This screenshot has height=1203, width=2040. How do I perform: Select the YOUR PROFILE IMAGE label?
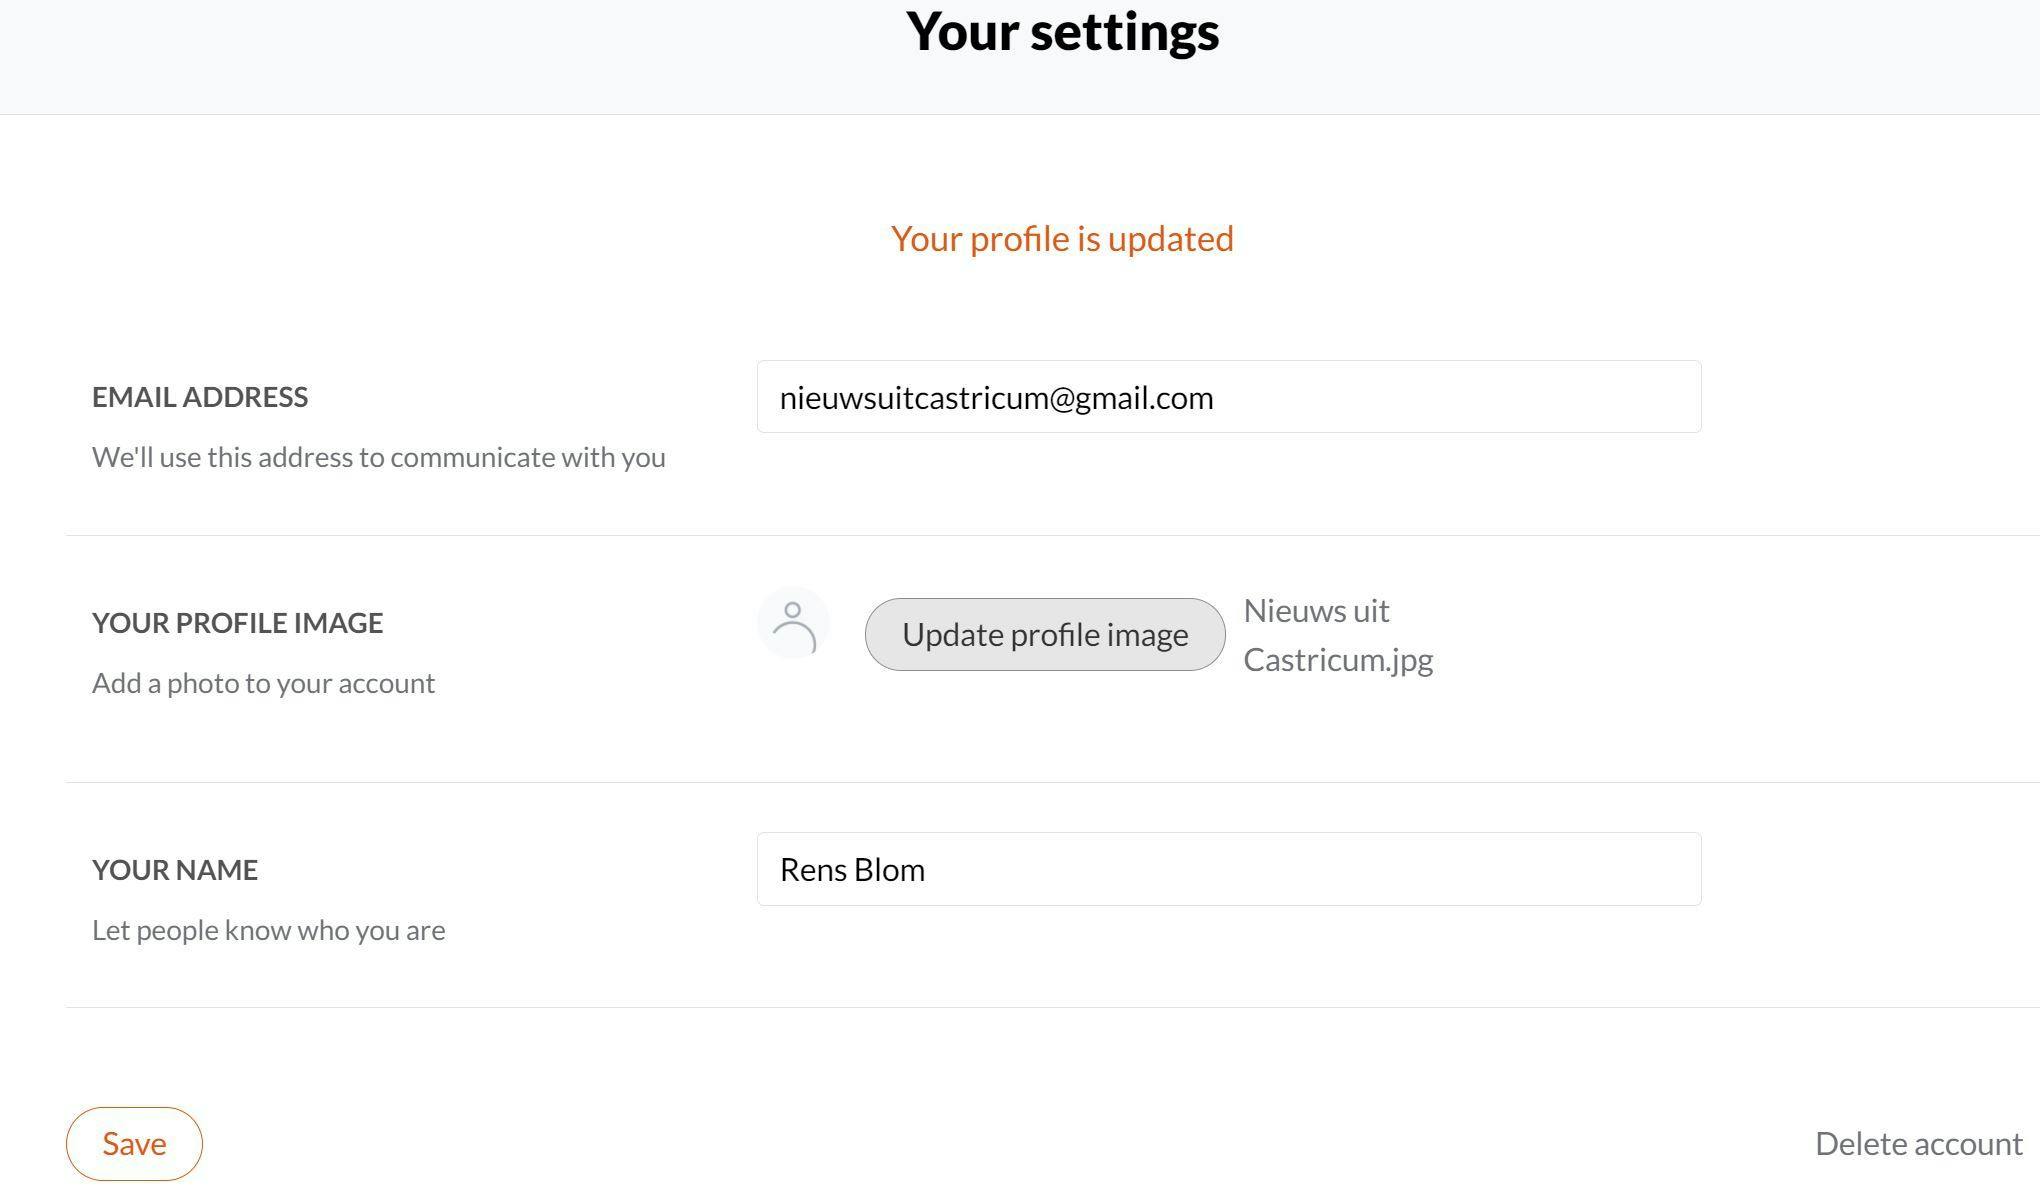[x=237, y=623]
